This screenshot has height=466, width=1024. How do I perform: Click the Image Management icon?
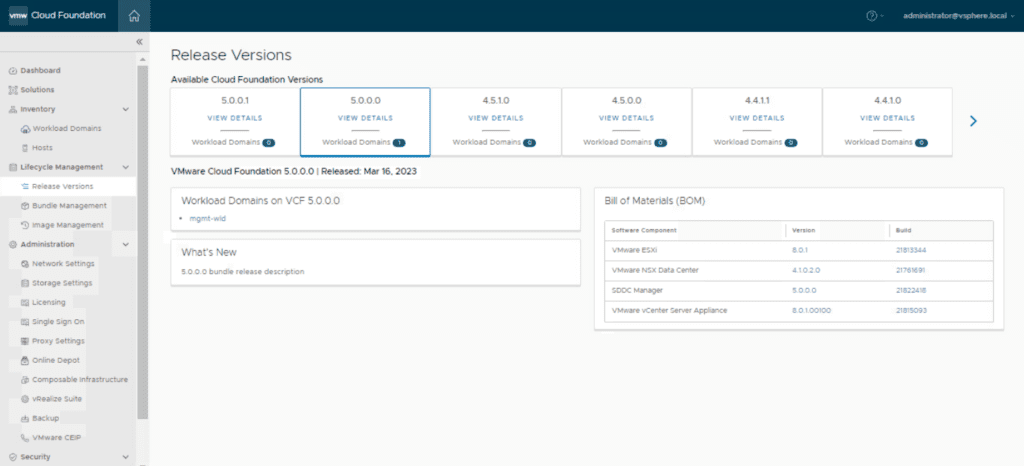(x=25, y=225)
